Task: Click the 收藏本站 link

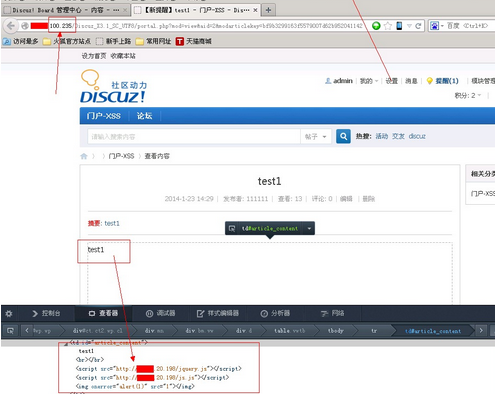Action: coord(123,56)
